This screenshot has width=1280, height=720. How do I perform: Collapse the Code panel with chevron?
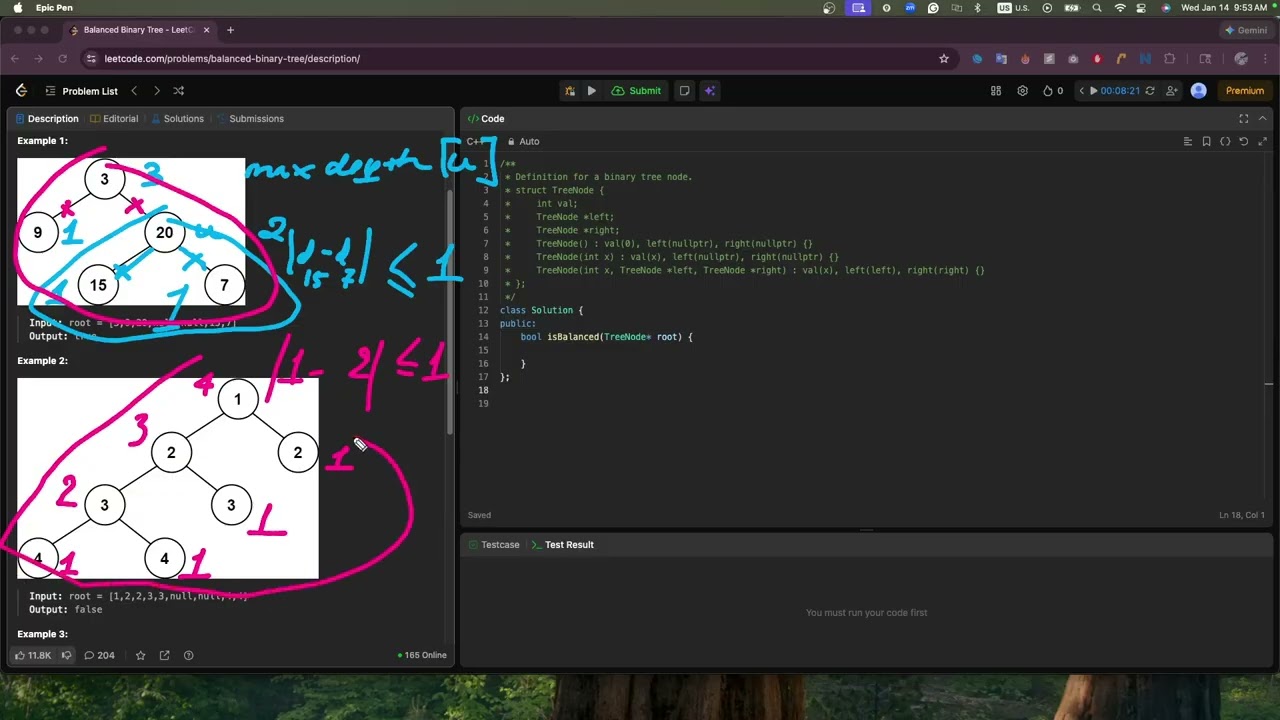tap(1262, 119)
